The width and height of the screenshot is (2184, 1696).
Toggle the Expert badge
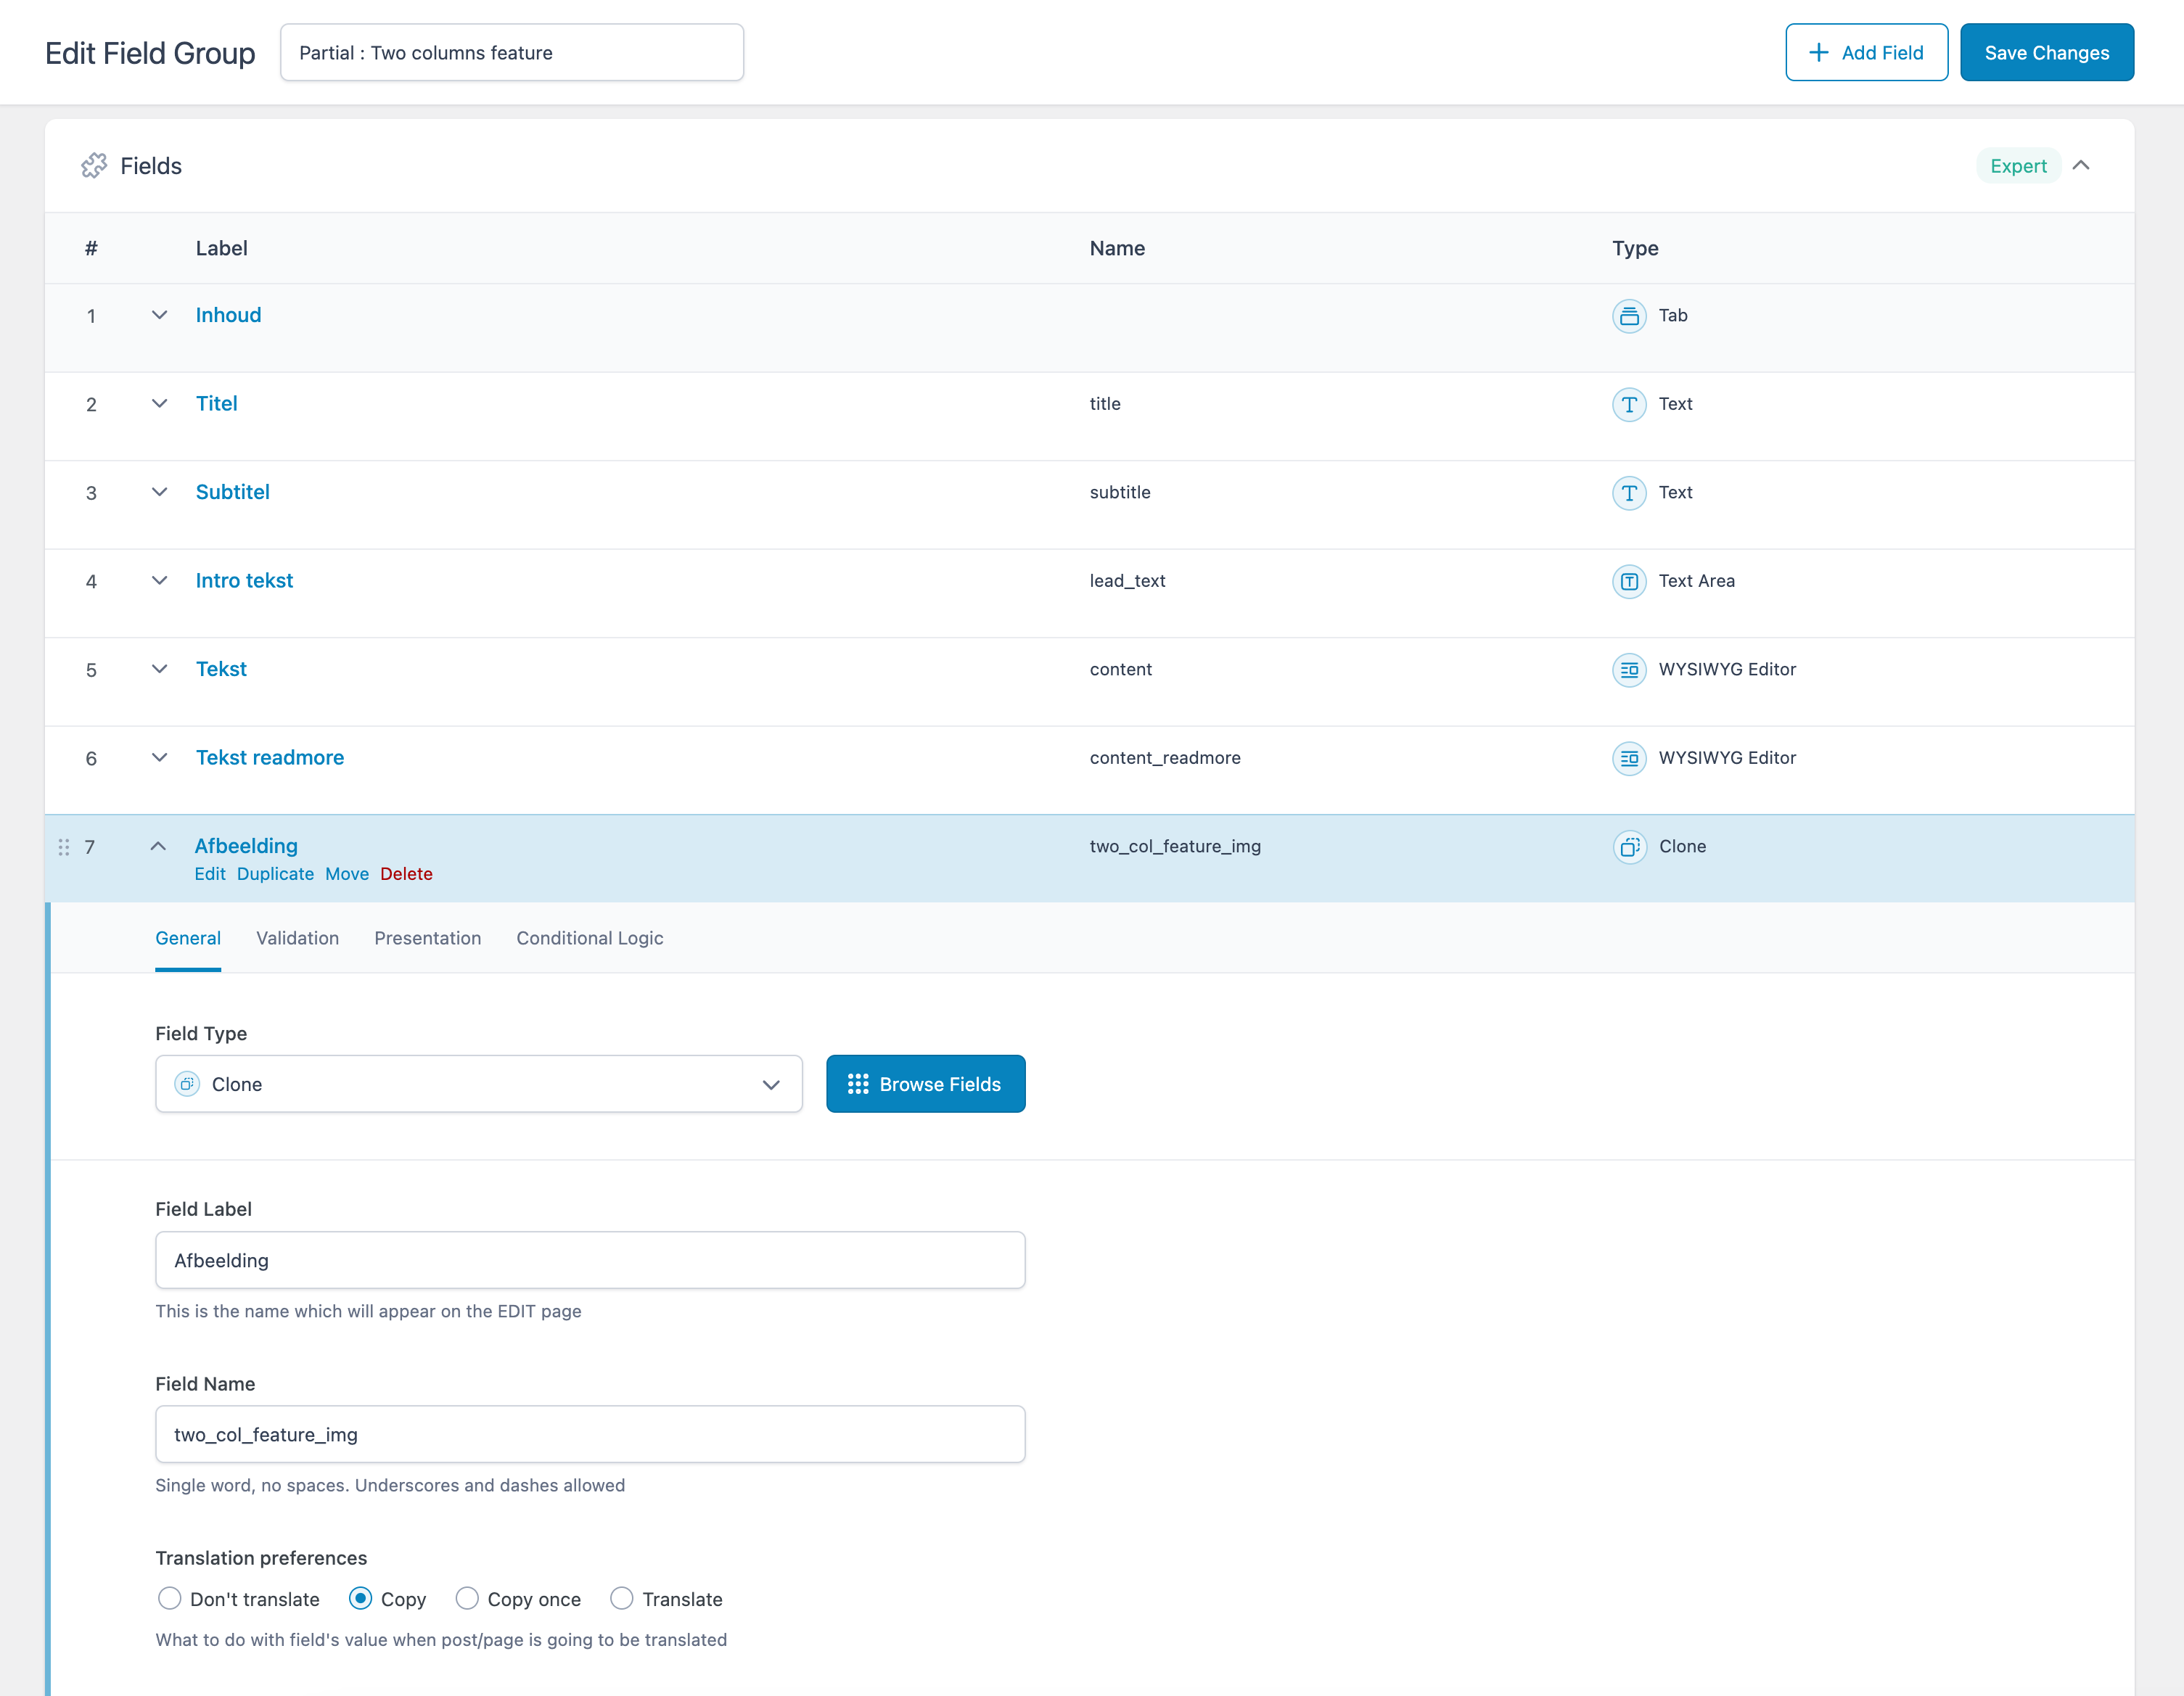point(2018,166)
